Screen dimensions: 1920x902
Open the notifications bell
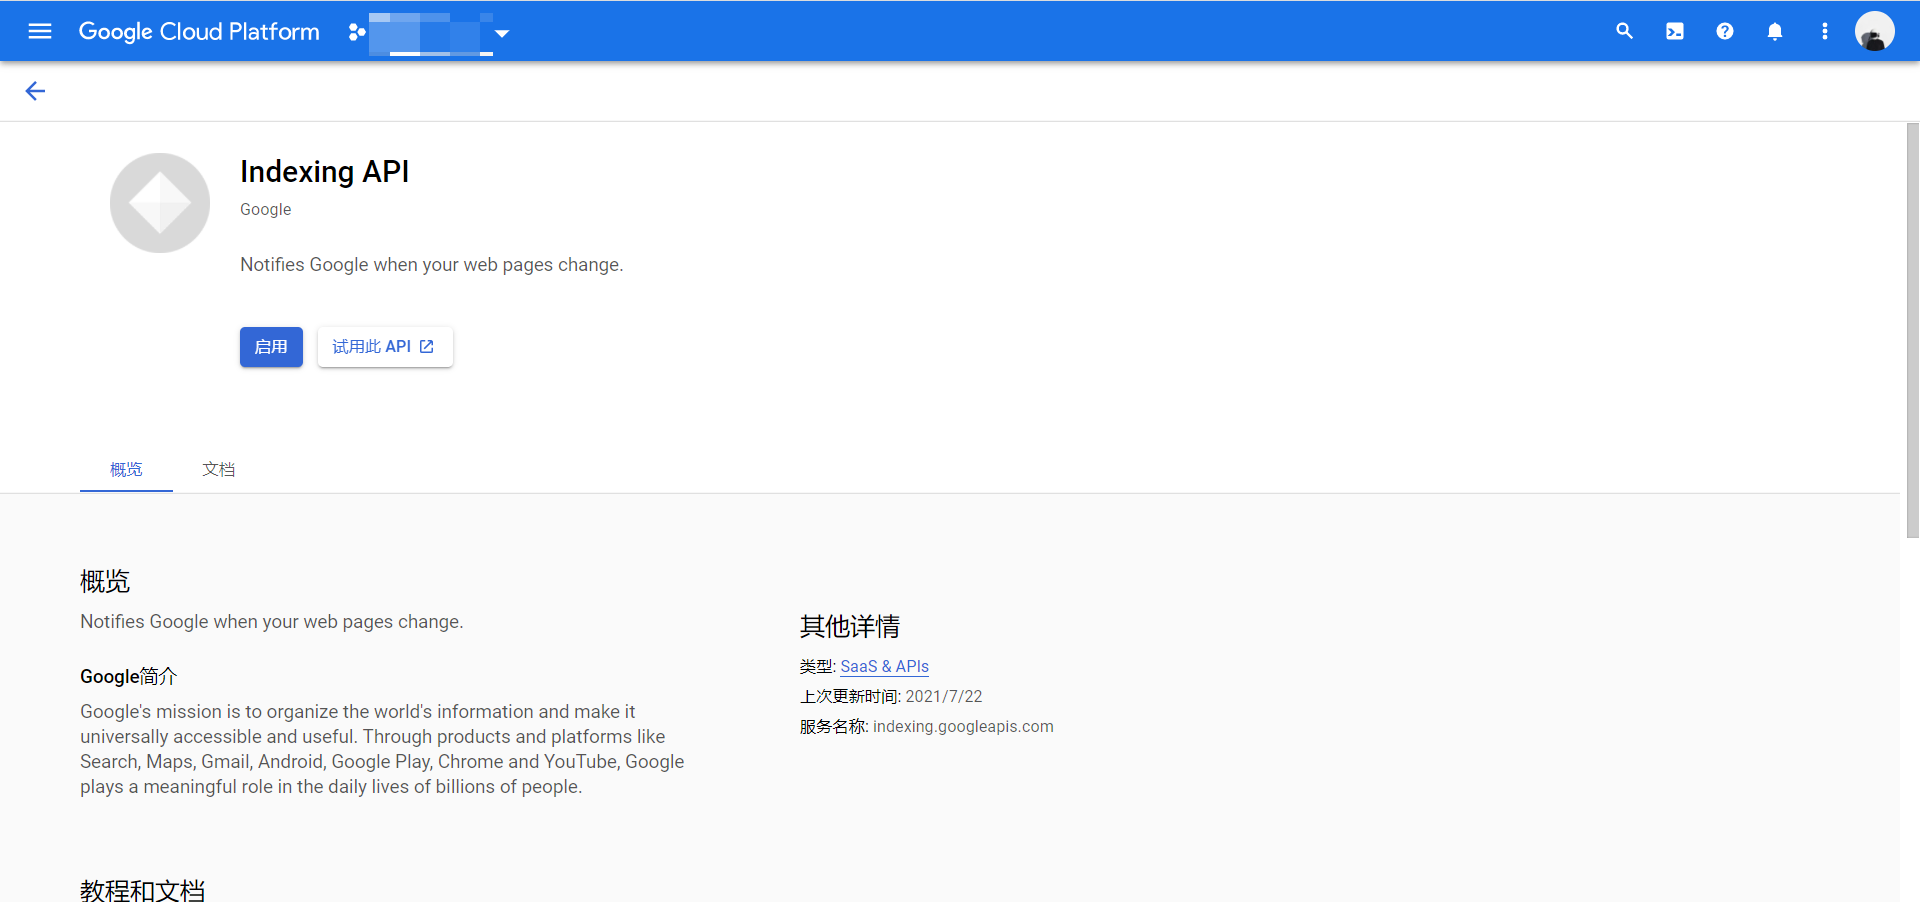coord(1774,31)
